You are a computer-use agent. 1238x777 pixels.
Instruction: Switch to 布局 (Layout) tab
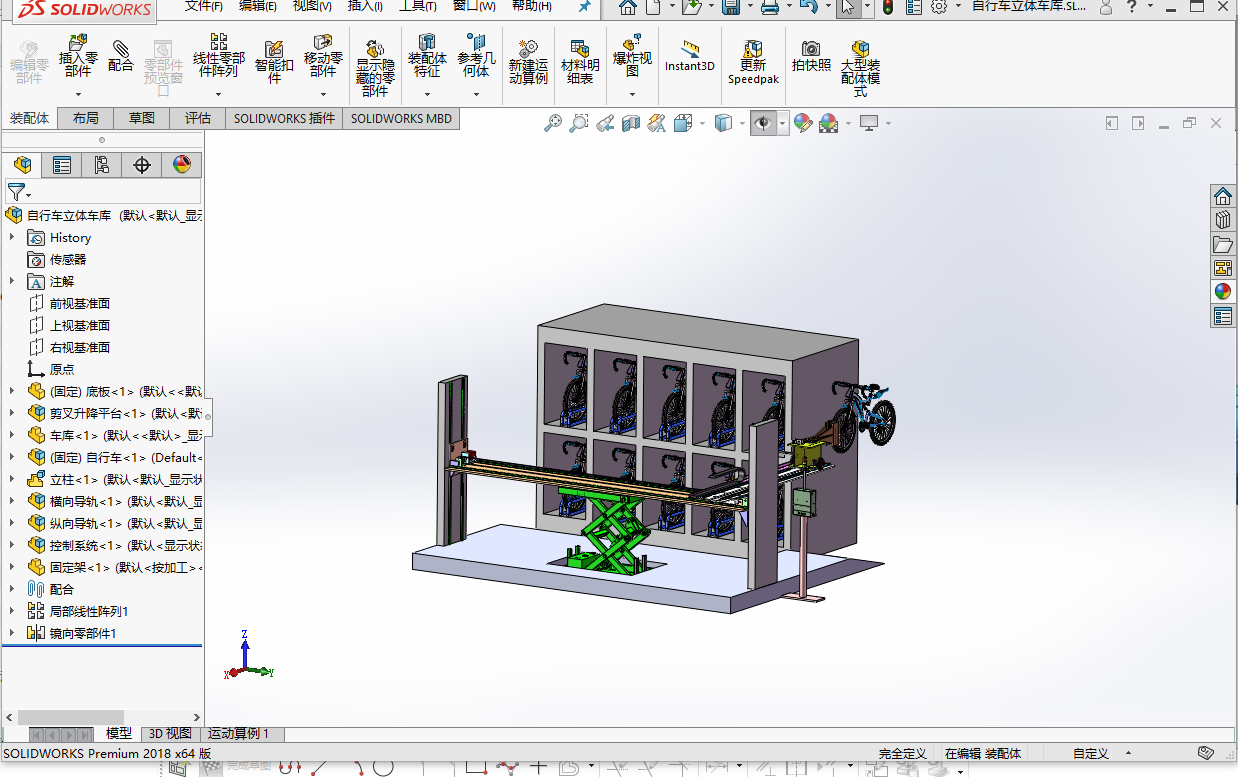[x=86, y=118]
